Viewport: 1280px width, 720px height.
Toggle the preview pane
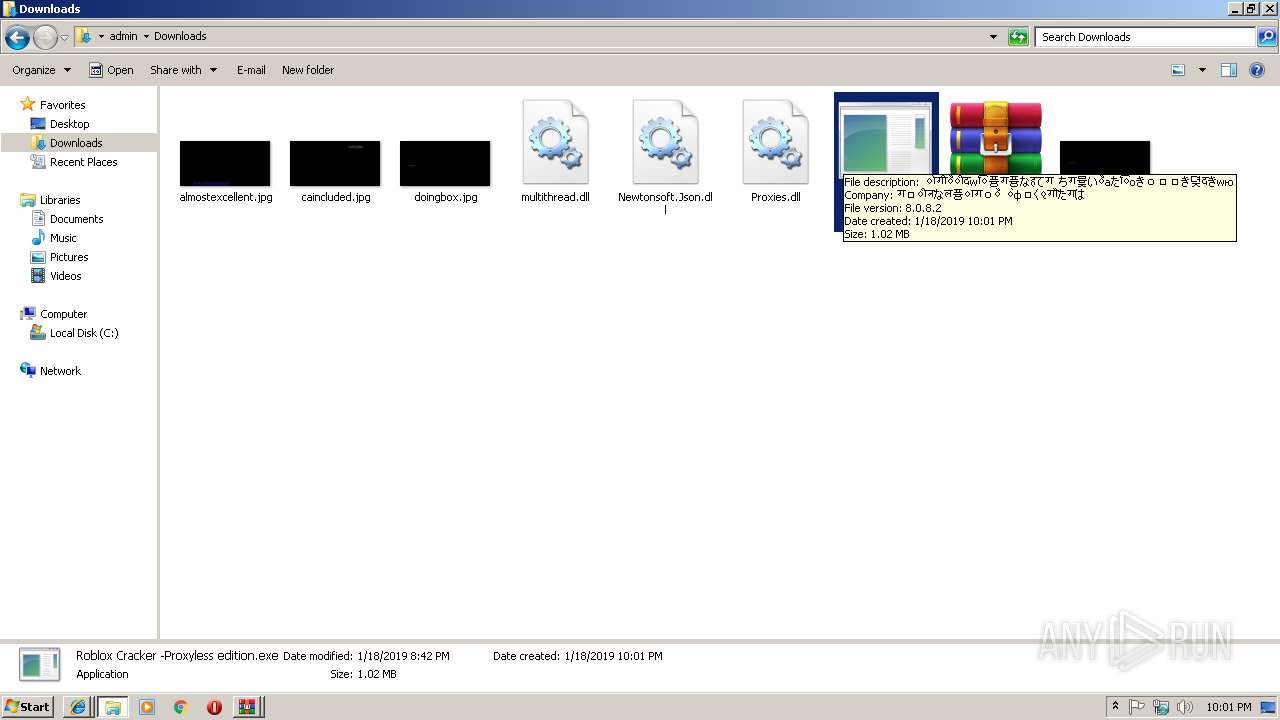pos(1229,70)
